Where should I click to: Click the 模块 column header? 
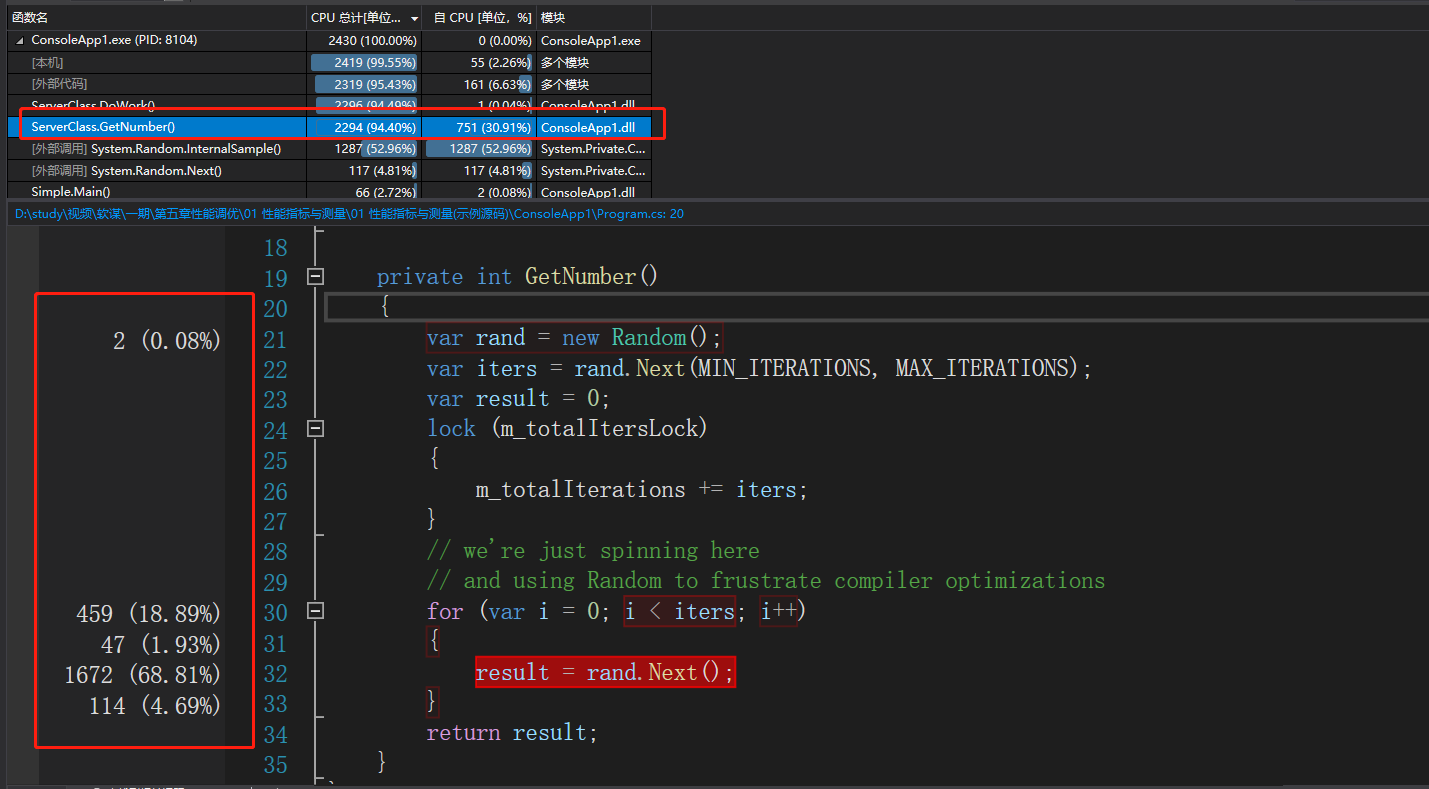[x=594, y=18]
